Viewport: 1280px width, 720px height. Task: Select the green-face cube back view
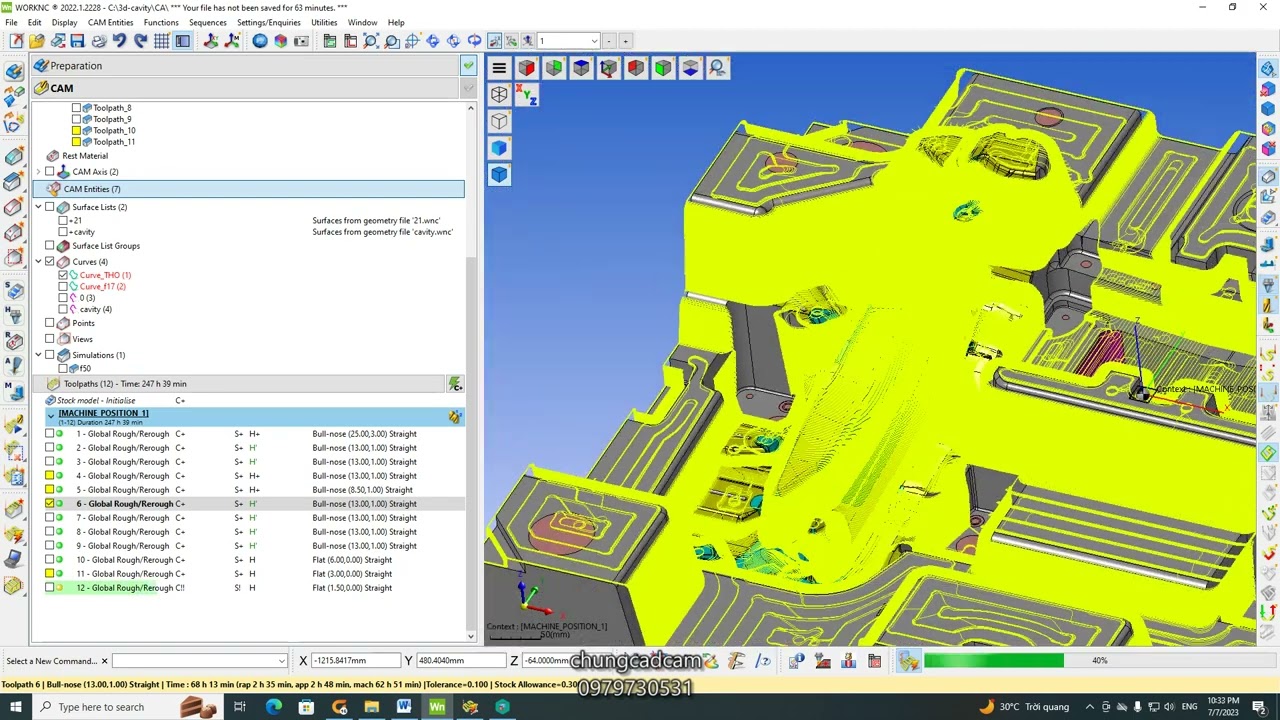pyautogui.click(x=554, y=68)
